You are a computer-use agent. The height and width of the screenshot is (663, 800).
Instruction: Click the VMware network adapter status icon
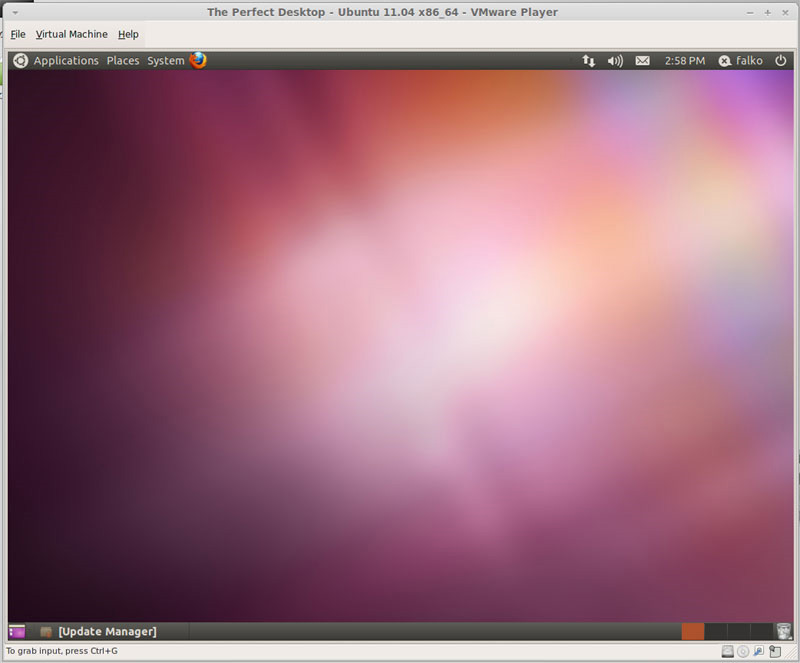pyautogui.click(x=759, y=651)
